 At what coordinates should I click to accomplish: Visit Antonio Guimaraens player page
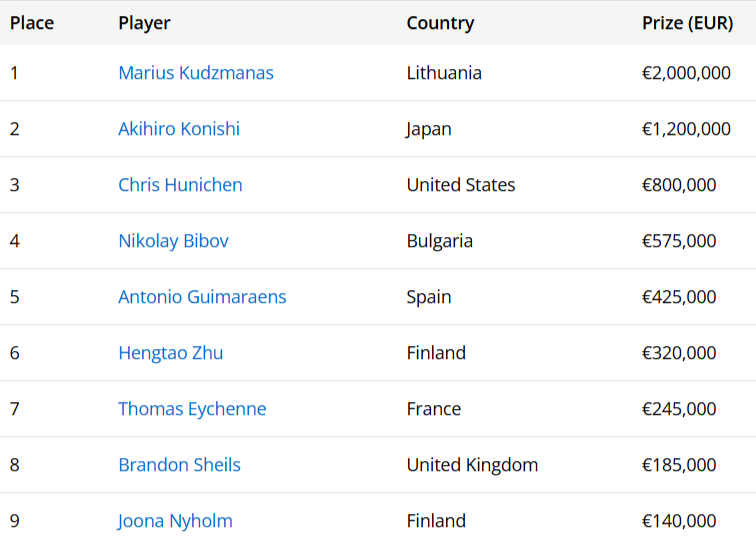(202, 297)
